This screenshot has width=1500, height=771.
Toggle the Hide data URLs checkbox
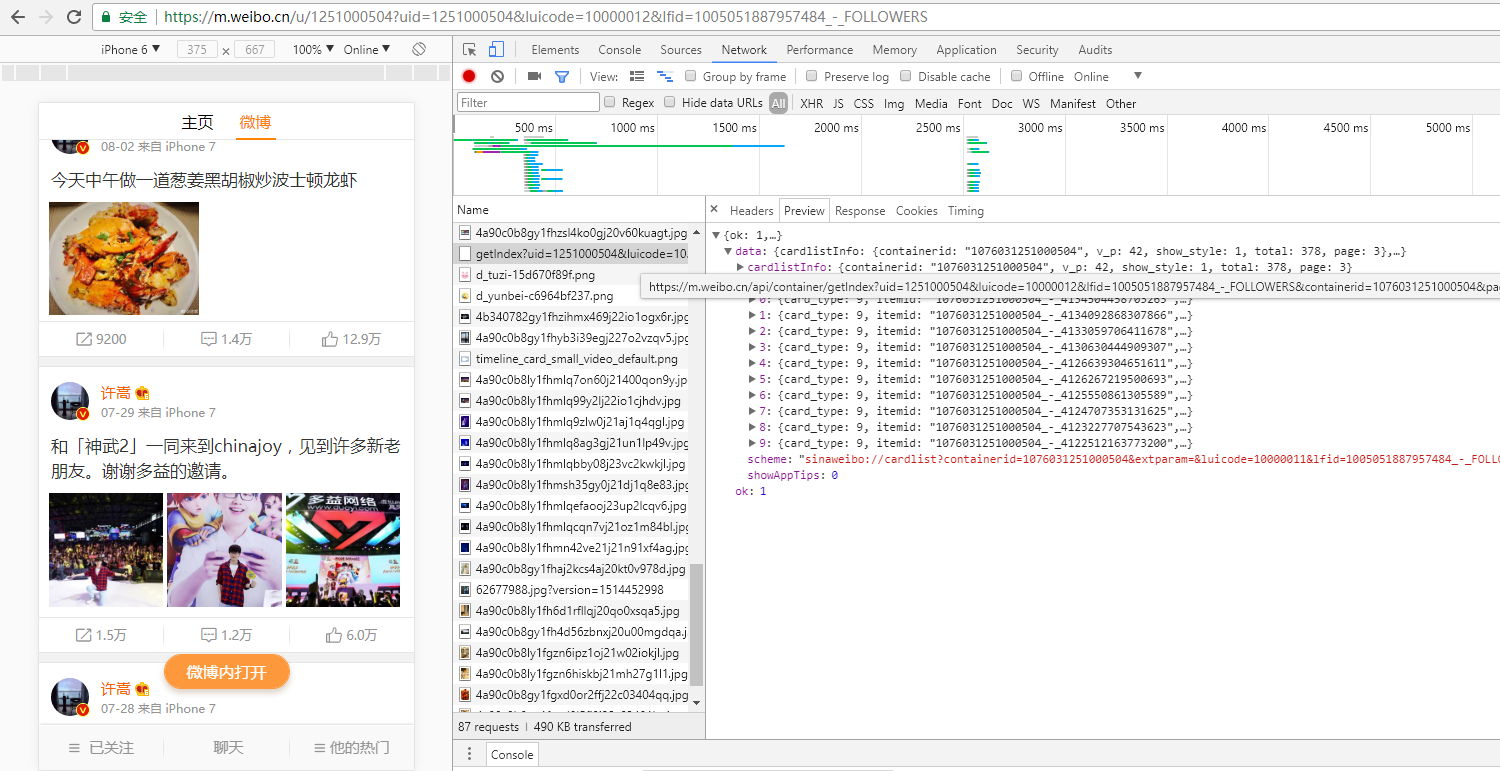click(x=671, y=102)
